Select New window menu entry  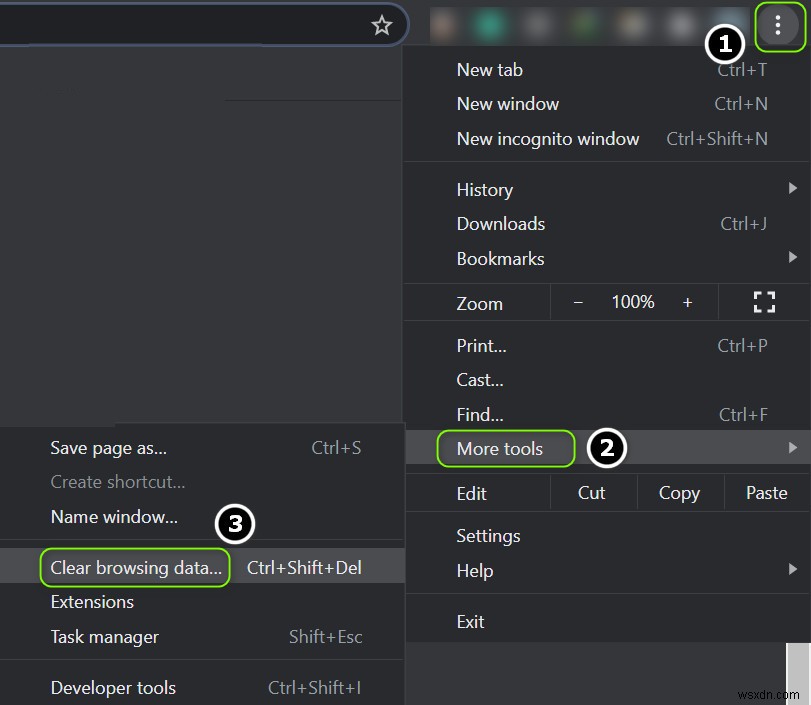pos(606,104)
